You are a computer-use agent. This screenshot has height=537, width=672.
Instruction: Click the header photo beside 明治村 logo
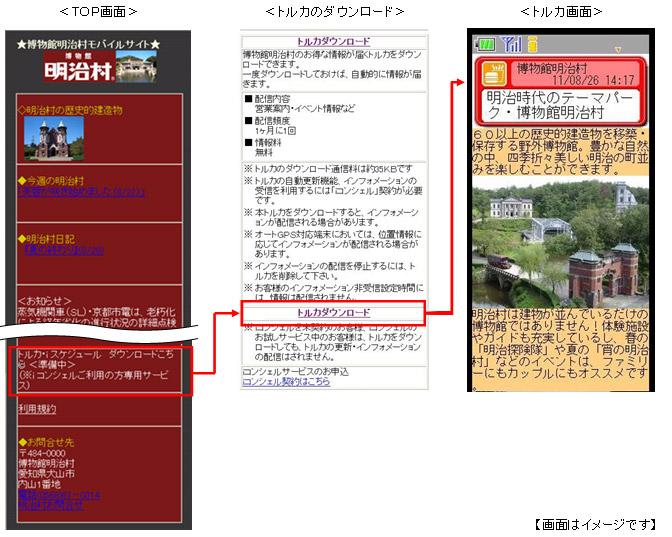(x=136, y=67)
